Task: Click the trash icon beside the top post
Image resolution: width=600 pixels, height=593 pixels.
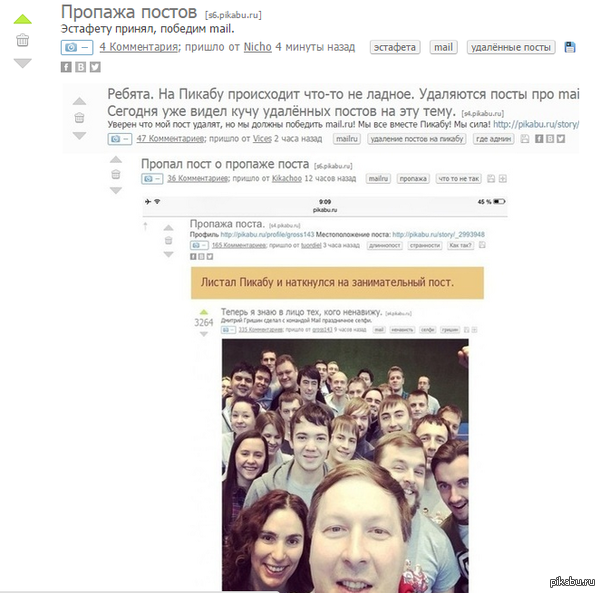Action: [x=23, y=40]
